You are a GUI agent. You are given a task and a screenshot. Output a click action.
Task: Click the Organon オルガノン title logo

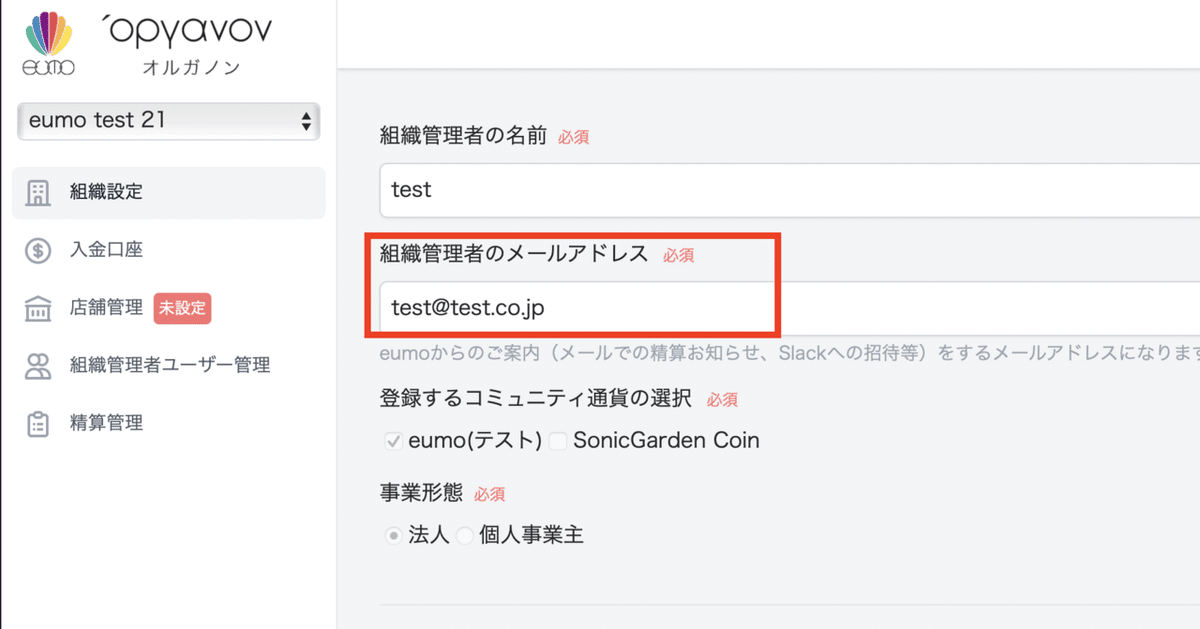[x=186, y=46]
